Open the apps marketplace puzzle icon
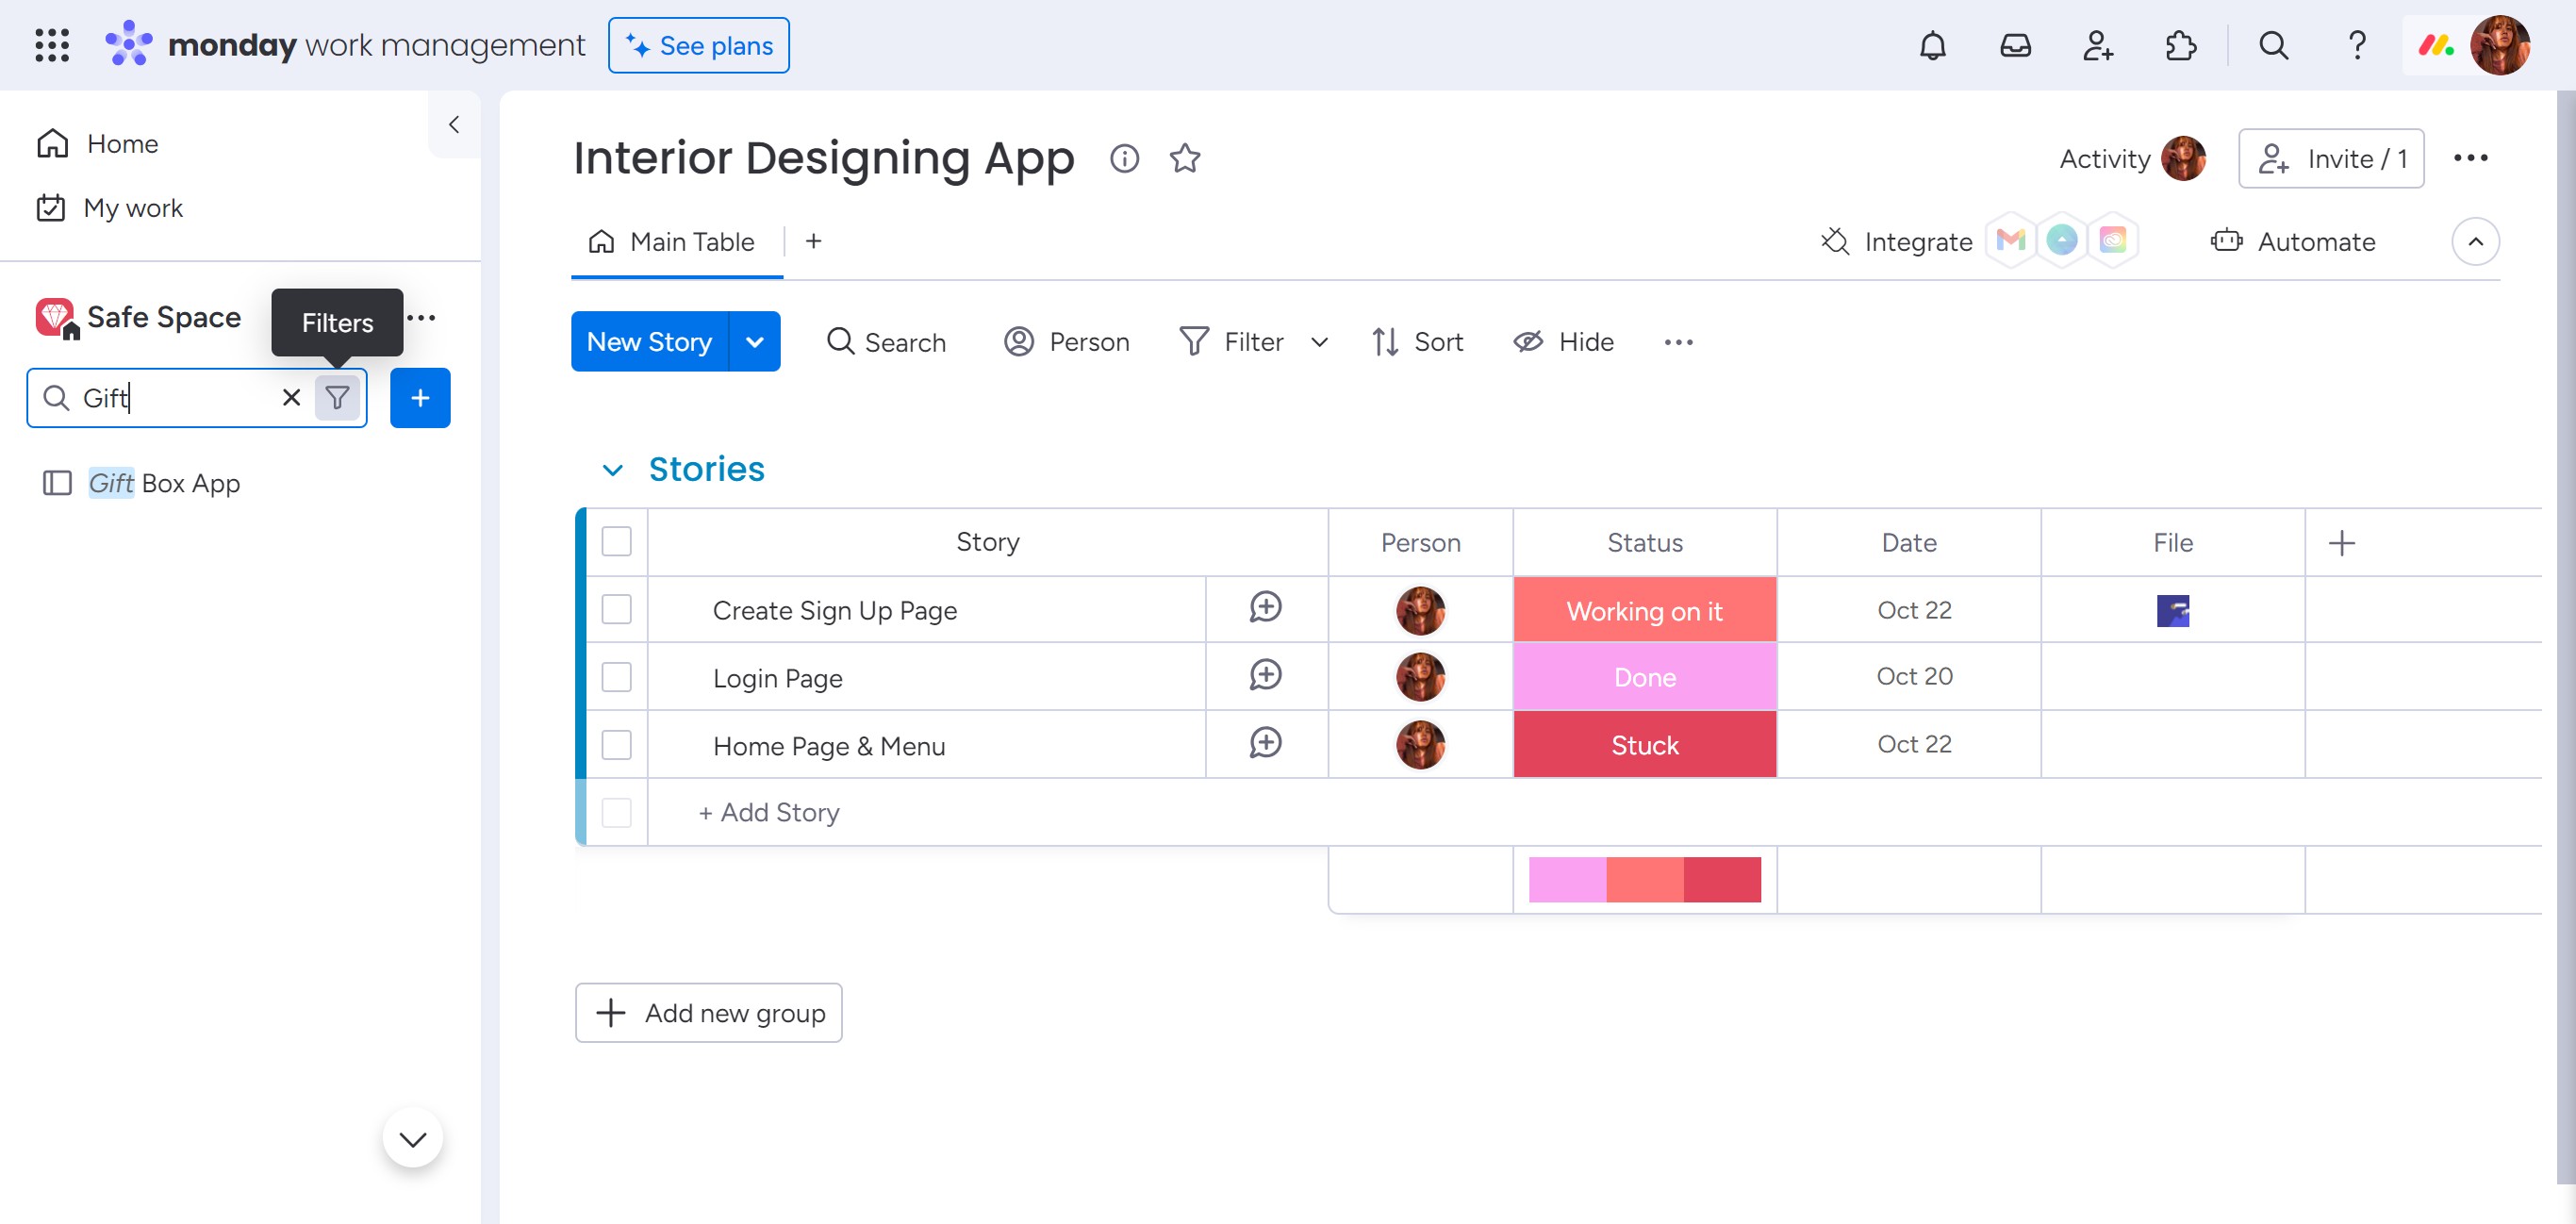Viewport: 2576px width, 1224px height. [x=2179, y=45]
